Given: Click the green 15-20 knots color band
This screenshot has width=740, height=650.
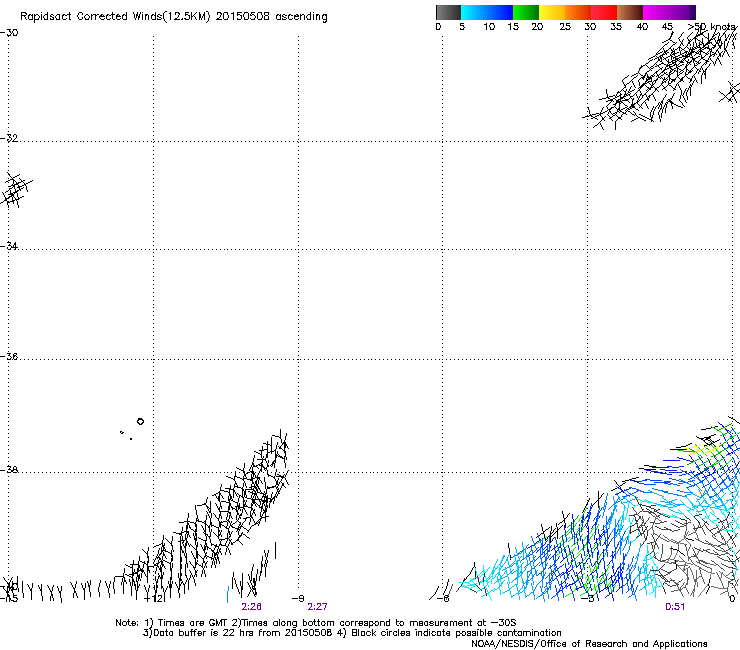Looking at the screenshot, I should click(x=526, y=12).
